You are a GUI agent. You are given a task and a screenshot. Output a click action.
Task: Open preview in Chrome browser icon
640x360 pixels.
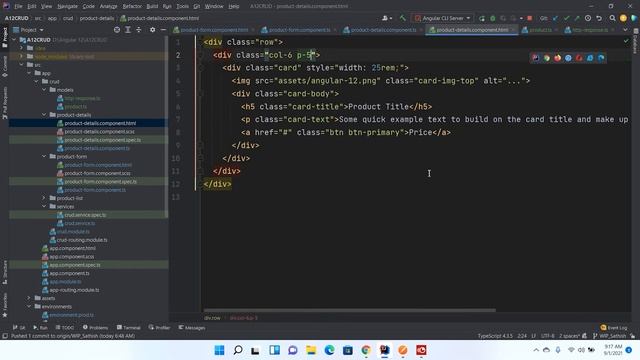pos(547,58)
